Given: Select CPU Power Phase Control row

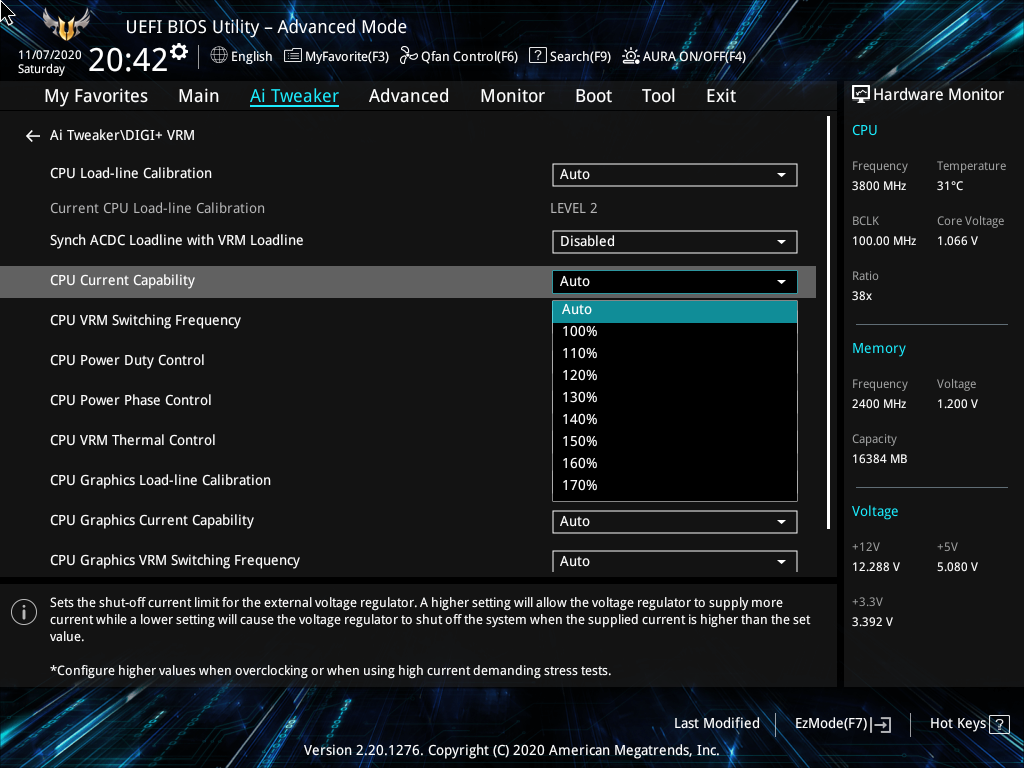Looking at the screenshot, I should 131,400.
